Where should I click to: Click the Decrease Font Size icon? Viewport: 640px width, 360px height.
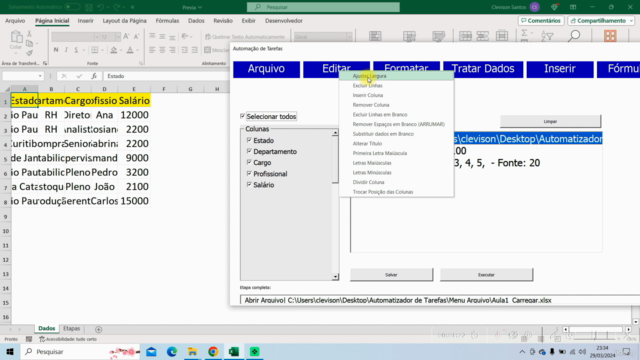pos(136,37)
